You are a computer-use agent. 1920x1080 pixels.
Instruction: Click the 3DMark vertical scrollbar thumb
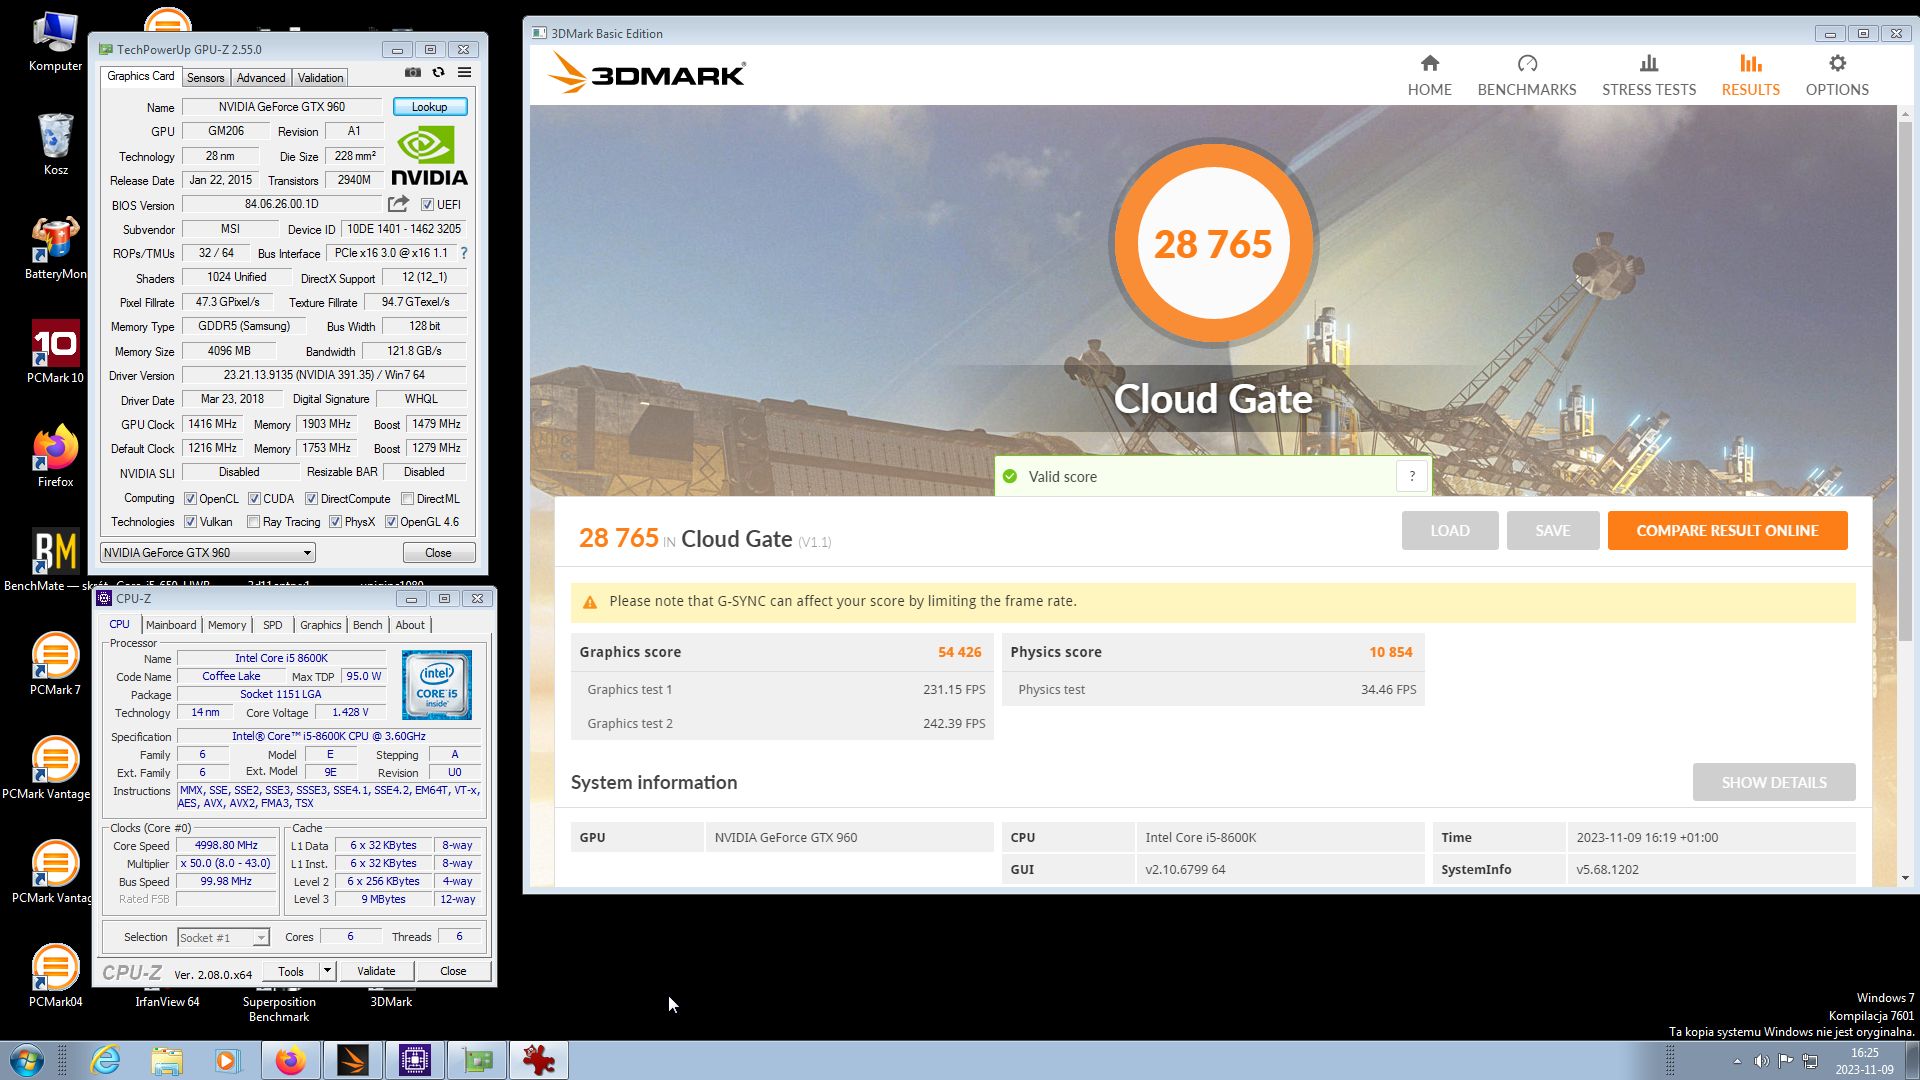coord(1905,380)
